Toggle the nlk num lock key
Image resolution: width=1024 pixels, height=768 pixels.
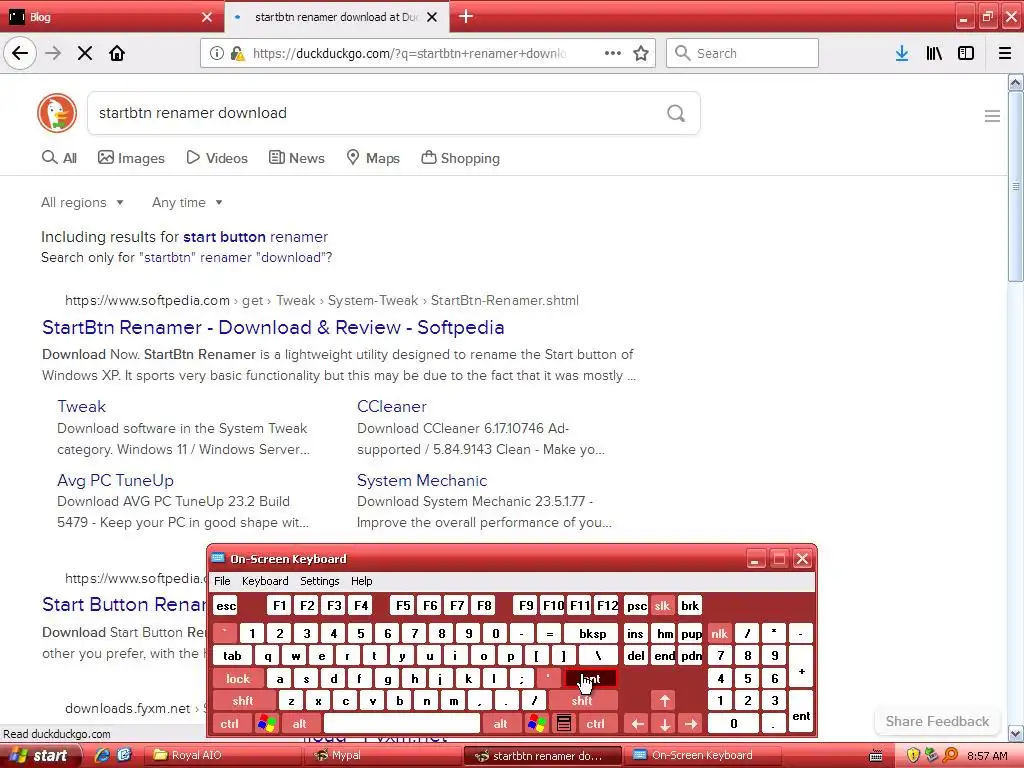(720, 633)
